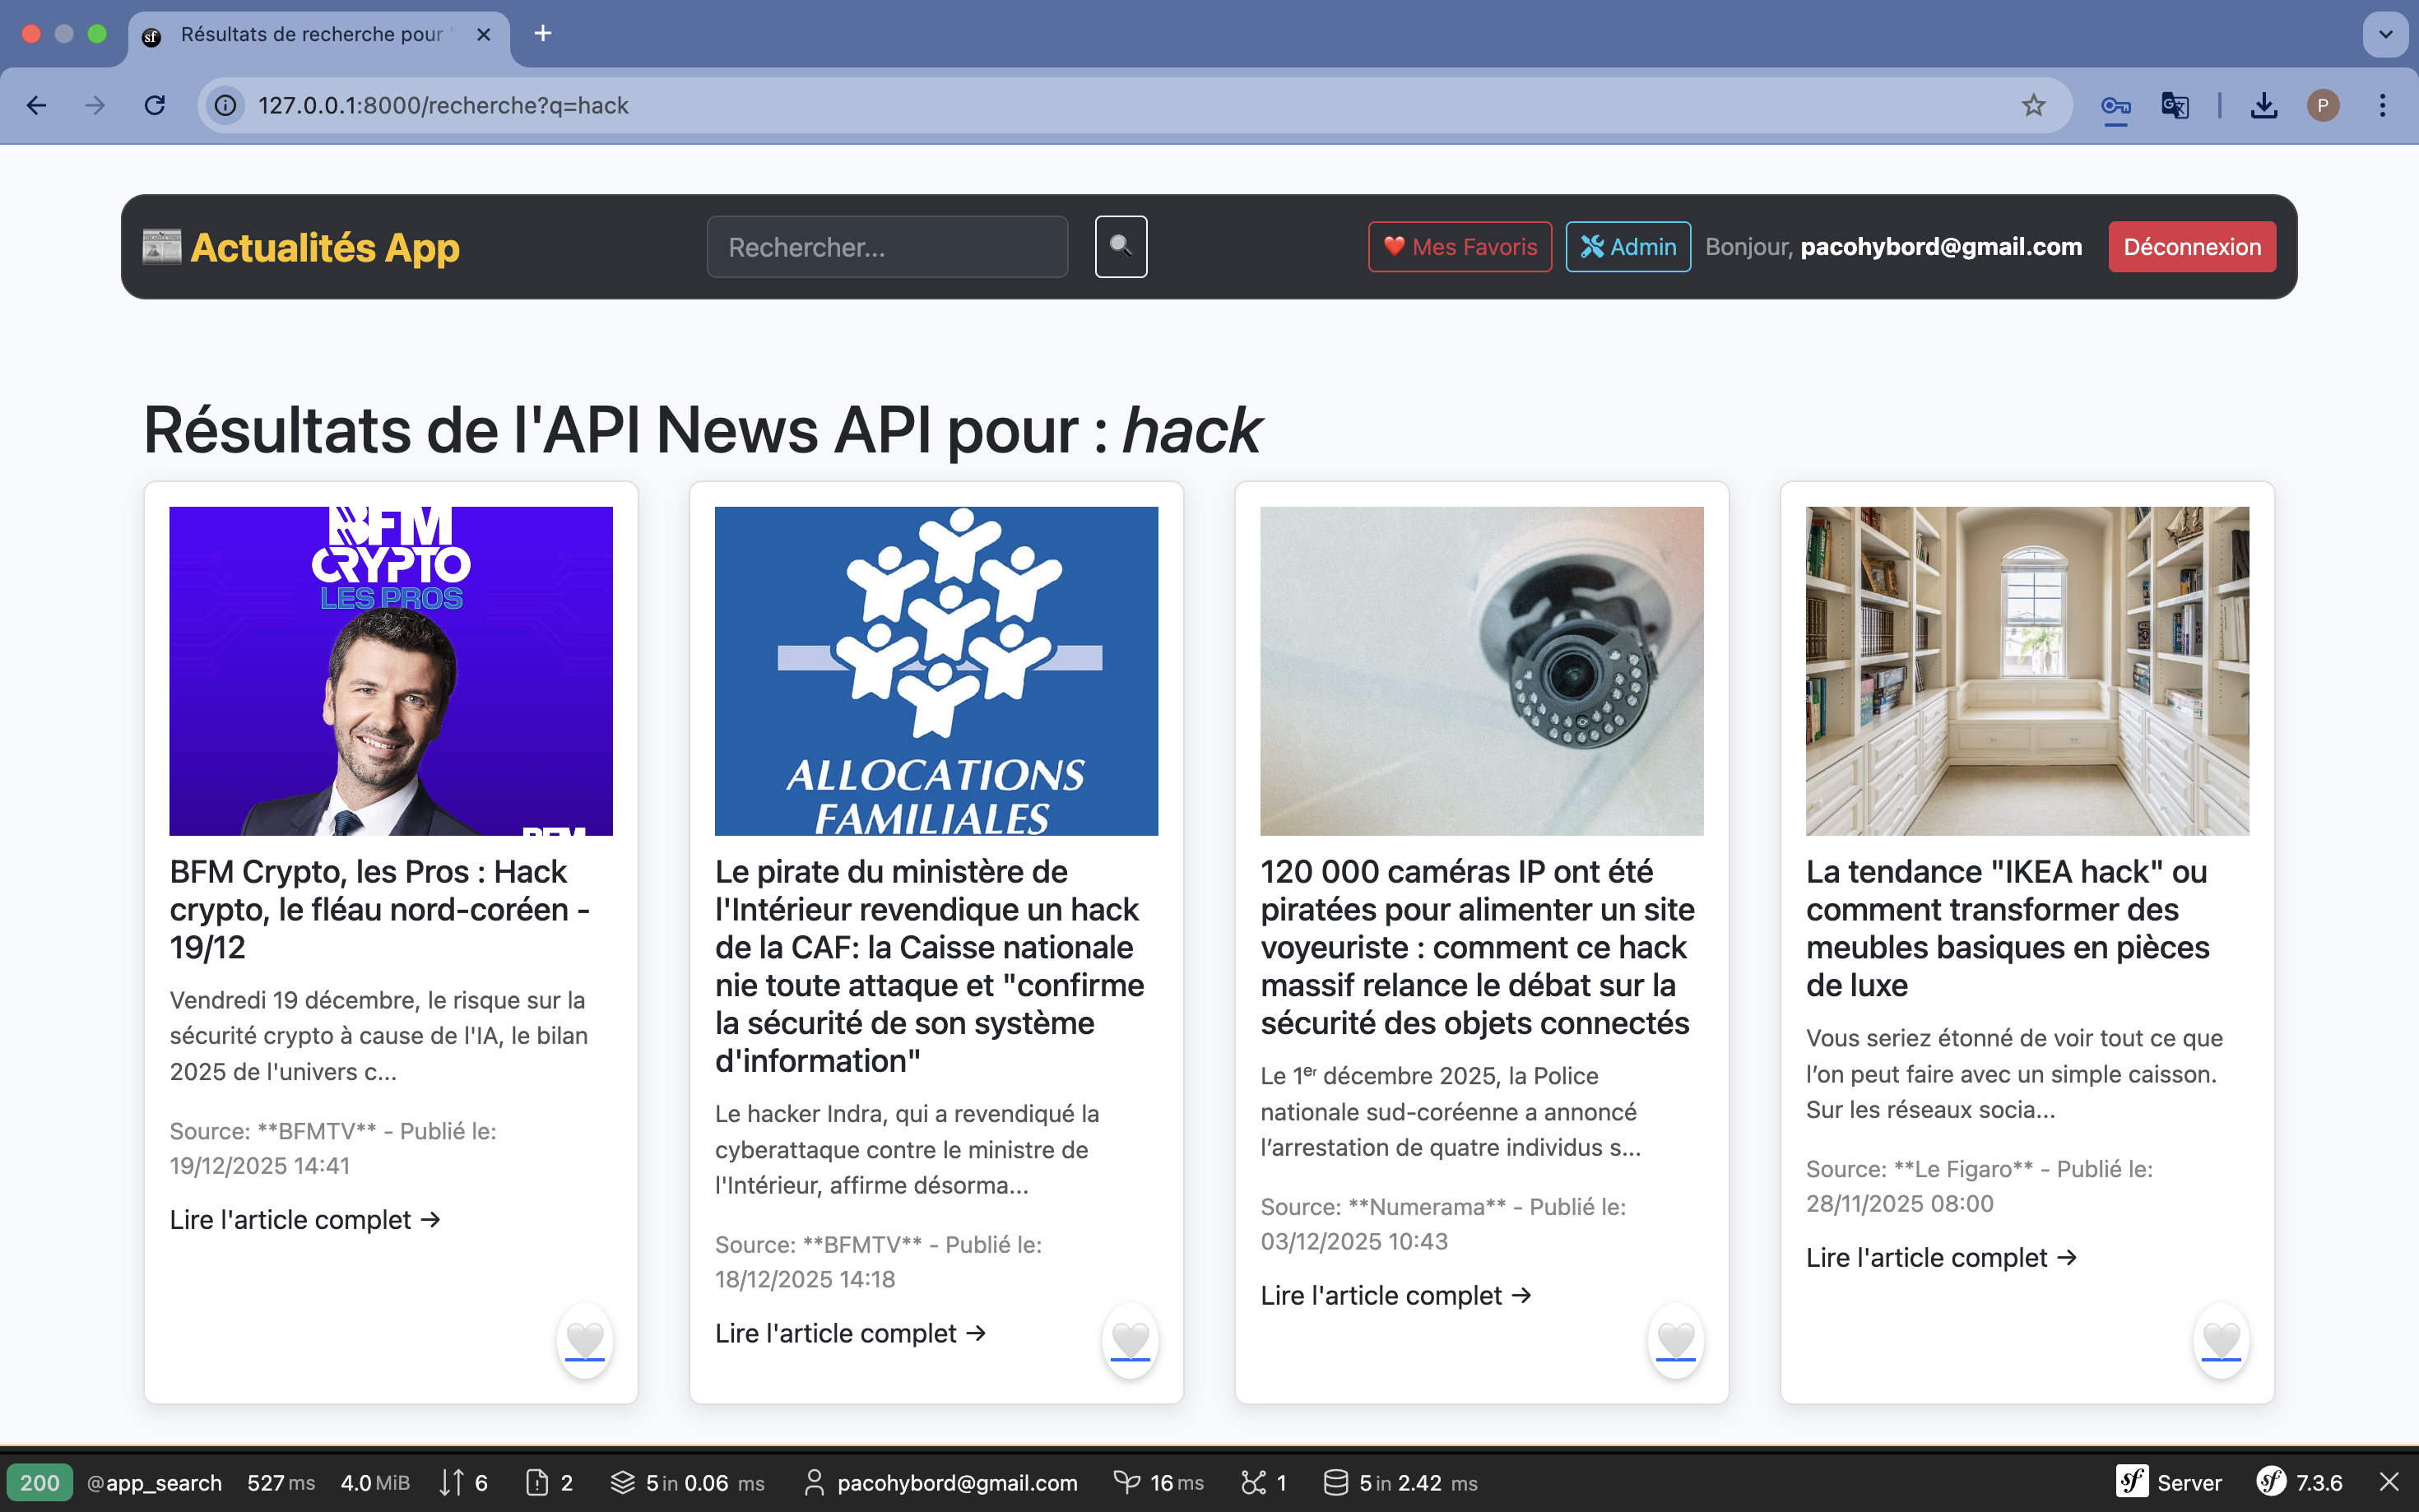This screenshot has height=1512, width=2419.
Task: Open the browser tab list chevron
Action: coord(2386,34)
